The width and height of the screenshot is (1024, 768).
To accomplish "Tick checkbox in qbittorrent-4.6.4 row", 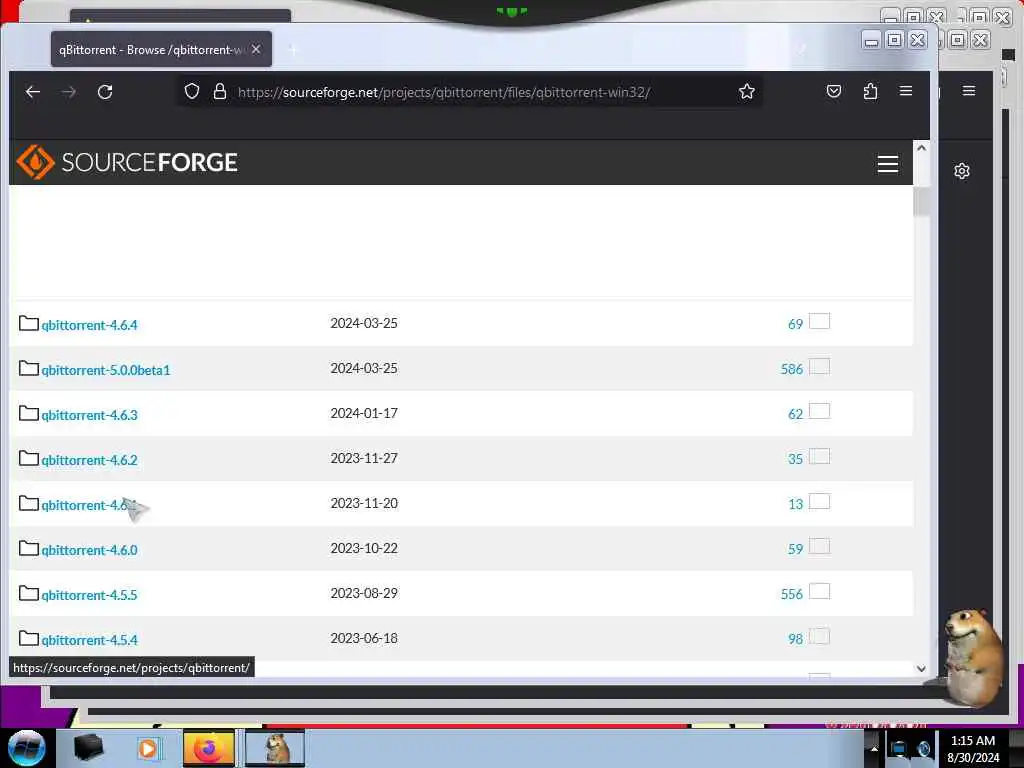I will pyautogui.click(x=819, y=321).
